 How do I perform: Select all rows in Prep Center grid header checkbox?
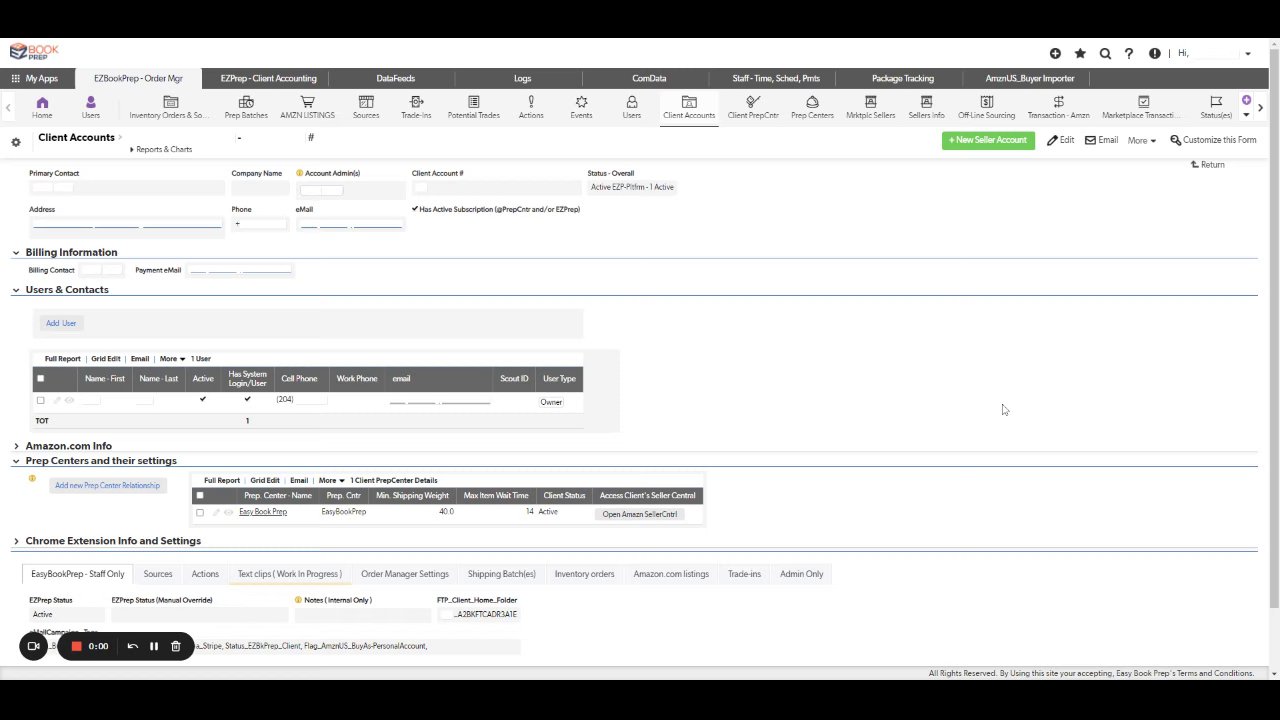tap(200, 495)
